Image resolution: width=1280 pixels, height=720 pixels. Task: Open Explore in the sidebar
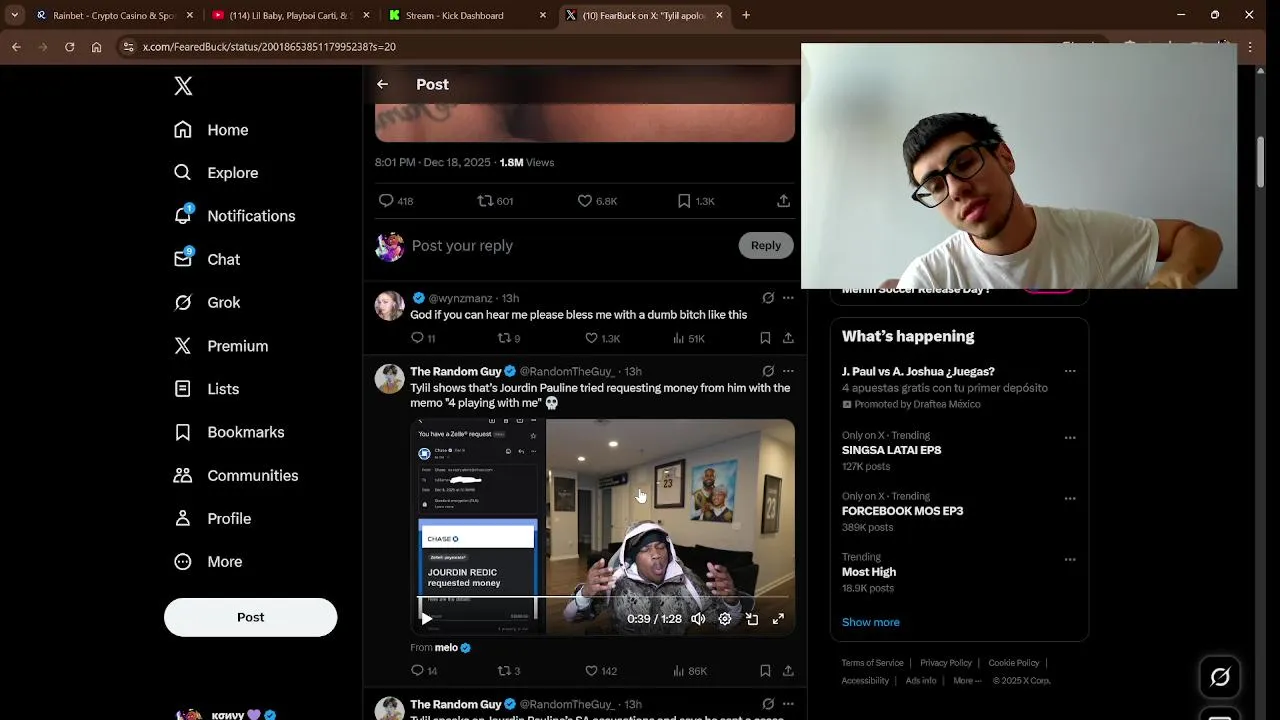click(x=216, y=173)
